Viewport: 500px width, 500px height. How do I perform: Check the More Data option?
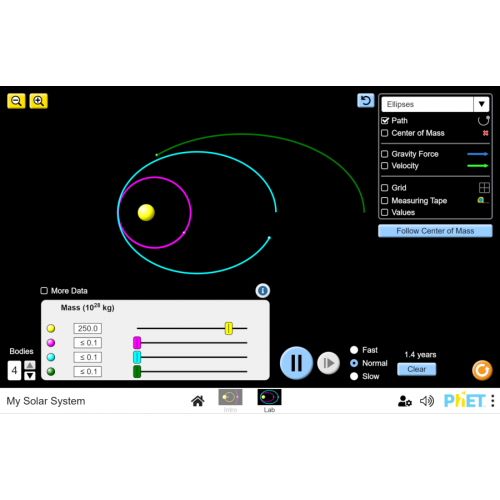[44, 291]
